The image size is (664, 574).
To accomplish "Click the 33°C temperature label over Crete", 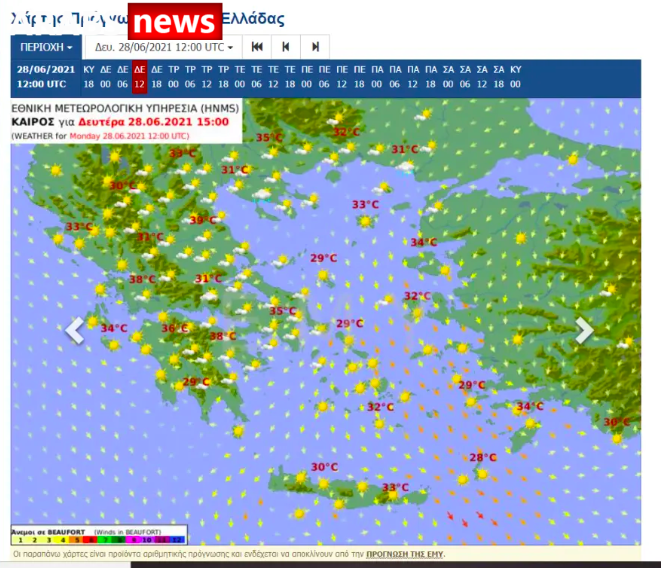I will click(395, 488).
